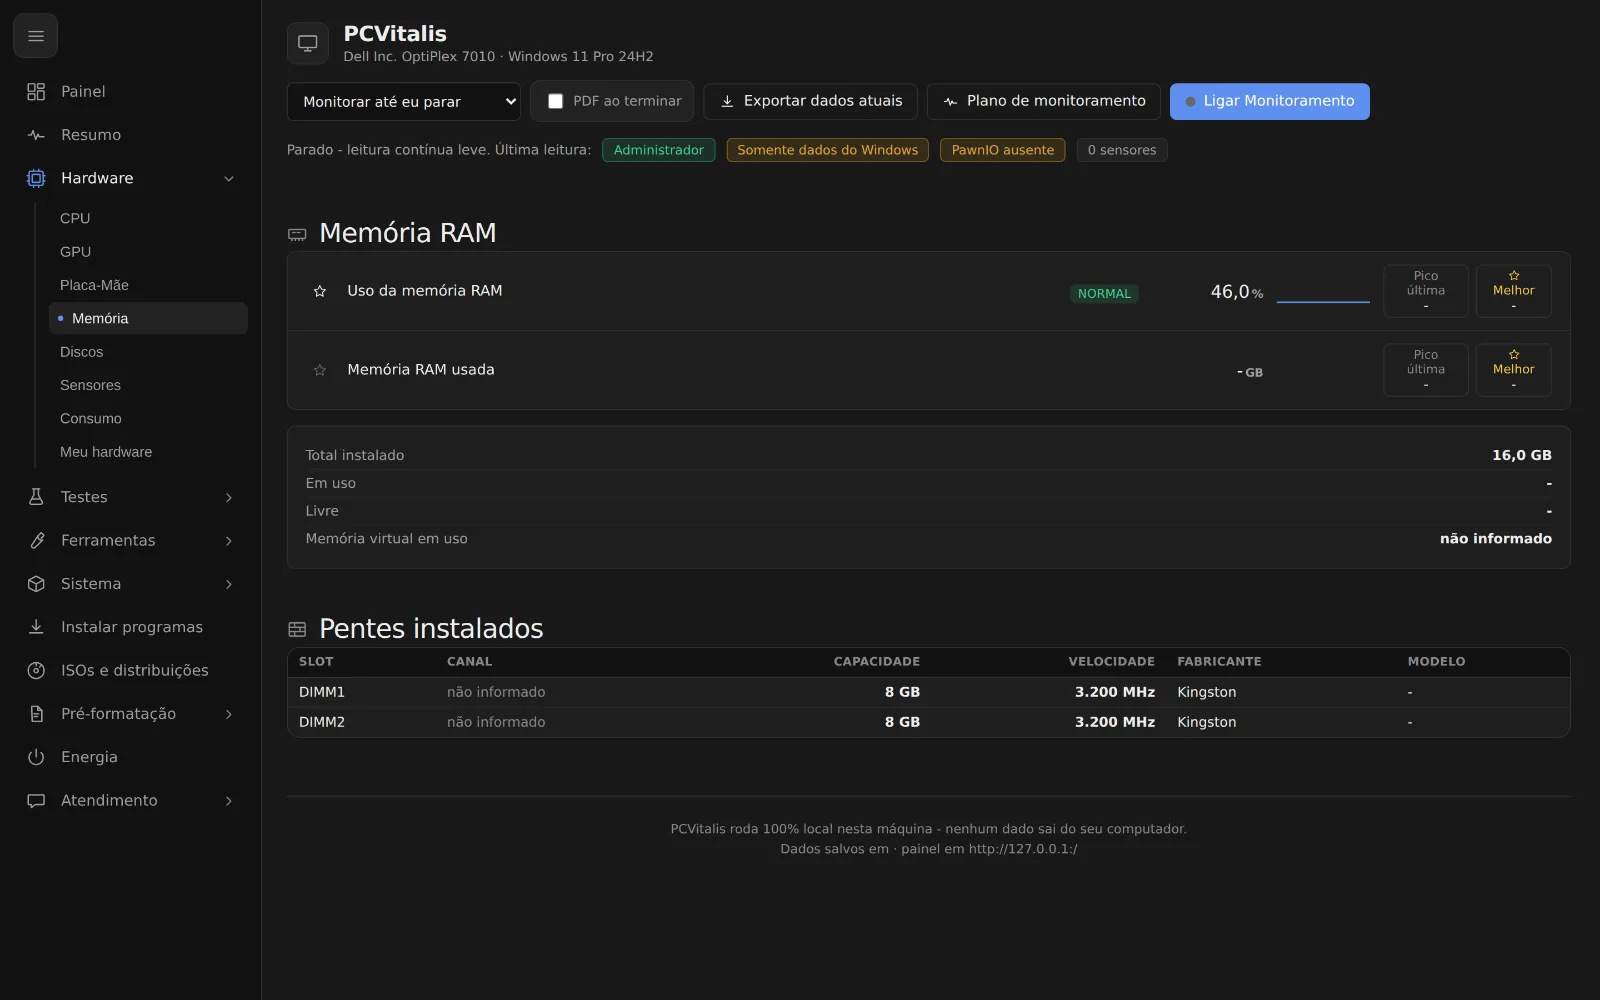Click the Energia sidebar label
Viewport: 1600px width, 1000px height.
(89, 757)
